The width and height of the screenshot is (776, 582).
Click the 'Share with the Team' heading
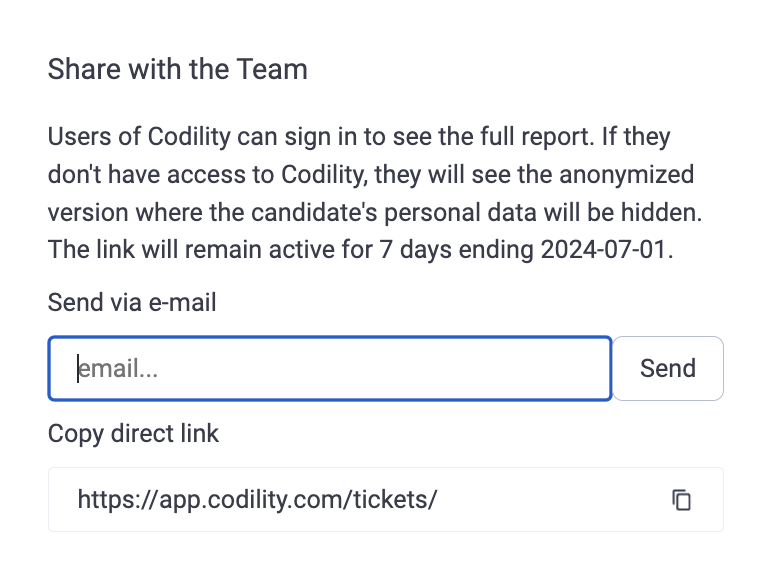pyautogui.click(x=178, y=69)
